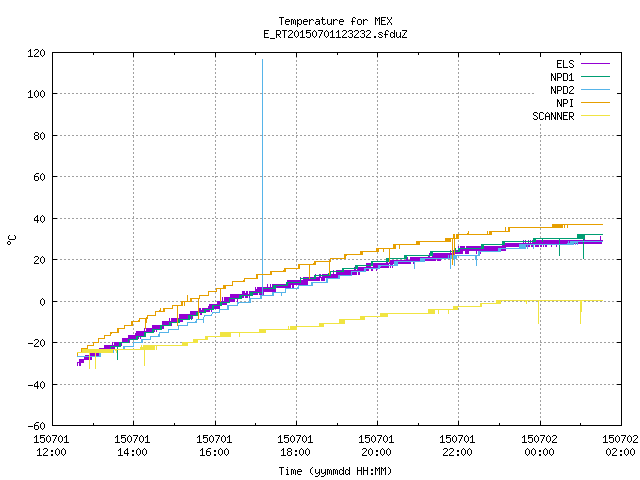Click the NPD2 legend label
The image size is (640, 480).
pyautogui.click(x=562, y=90)
